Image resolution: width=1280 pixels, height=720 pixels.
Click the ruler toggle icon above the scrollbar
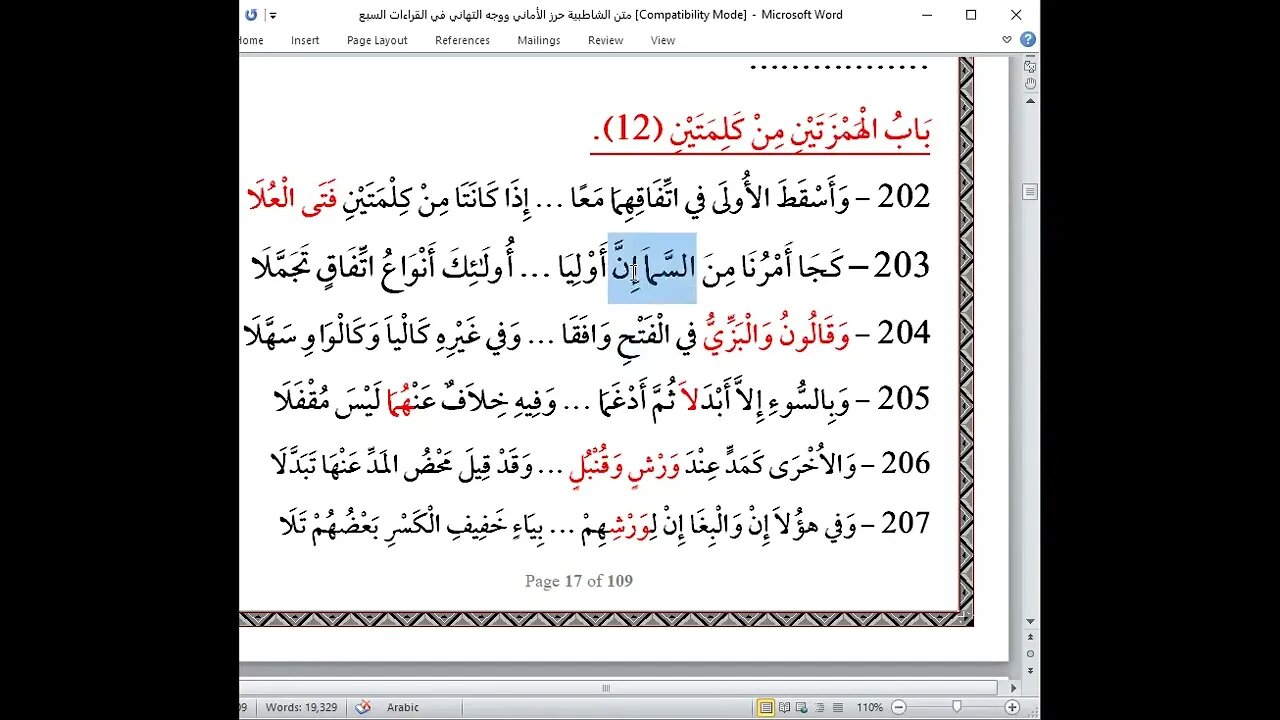1030,66
